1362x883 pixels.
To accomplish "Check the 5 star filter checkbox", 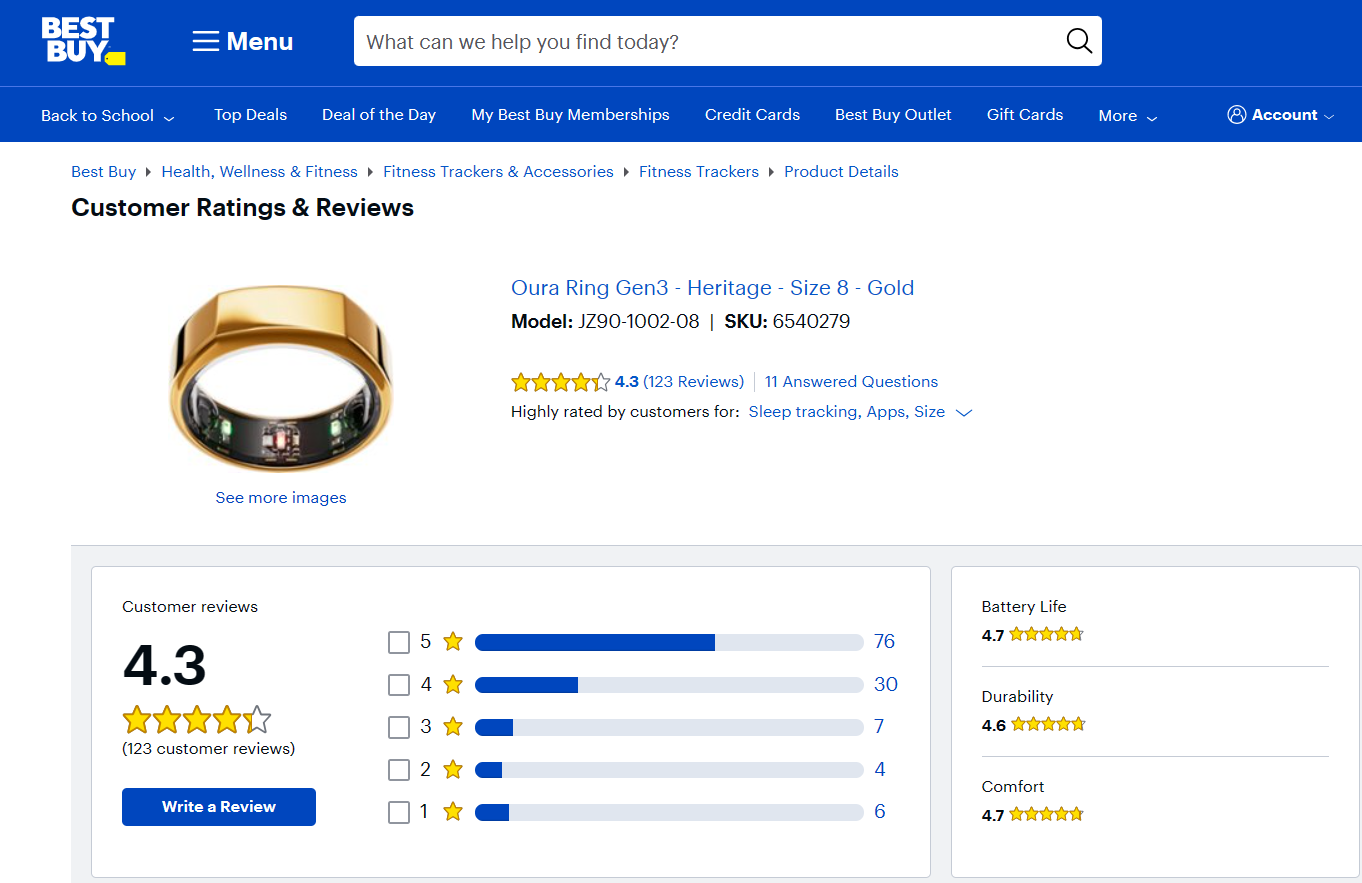I will 399,642.
